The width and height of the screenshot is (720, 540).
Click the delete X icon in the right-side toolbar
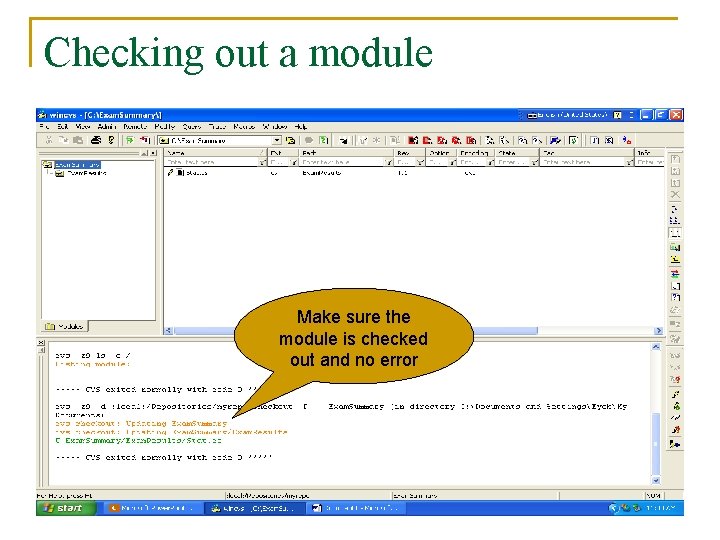click(x=675, y=194)
